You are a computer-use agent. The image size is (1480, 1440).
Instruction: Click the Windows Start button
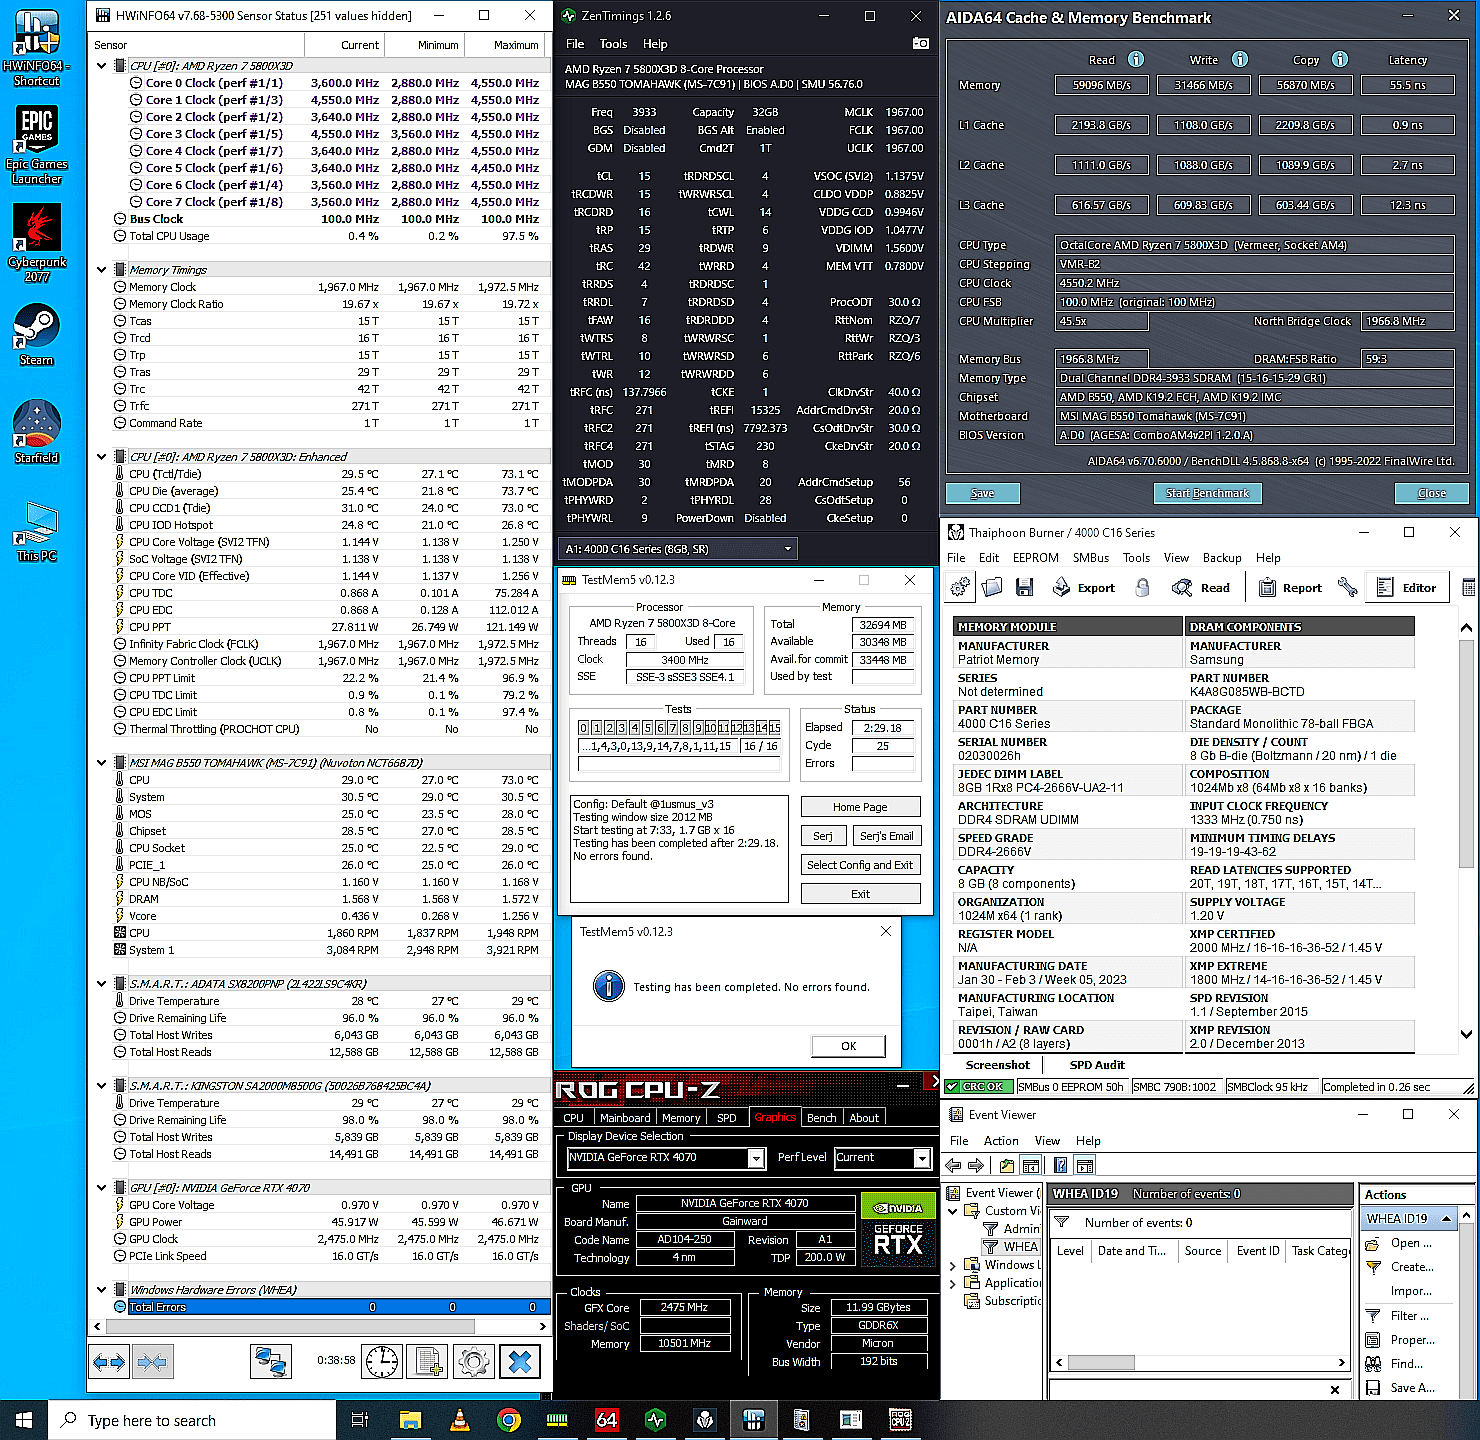24,1420
